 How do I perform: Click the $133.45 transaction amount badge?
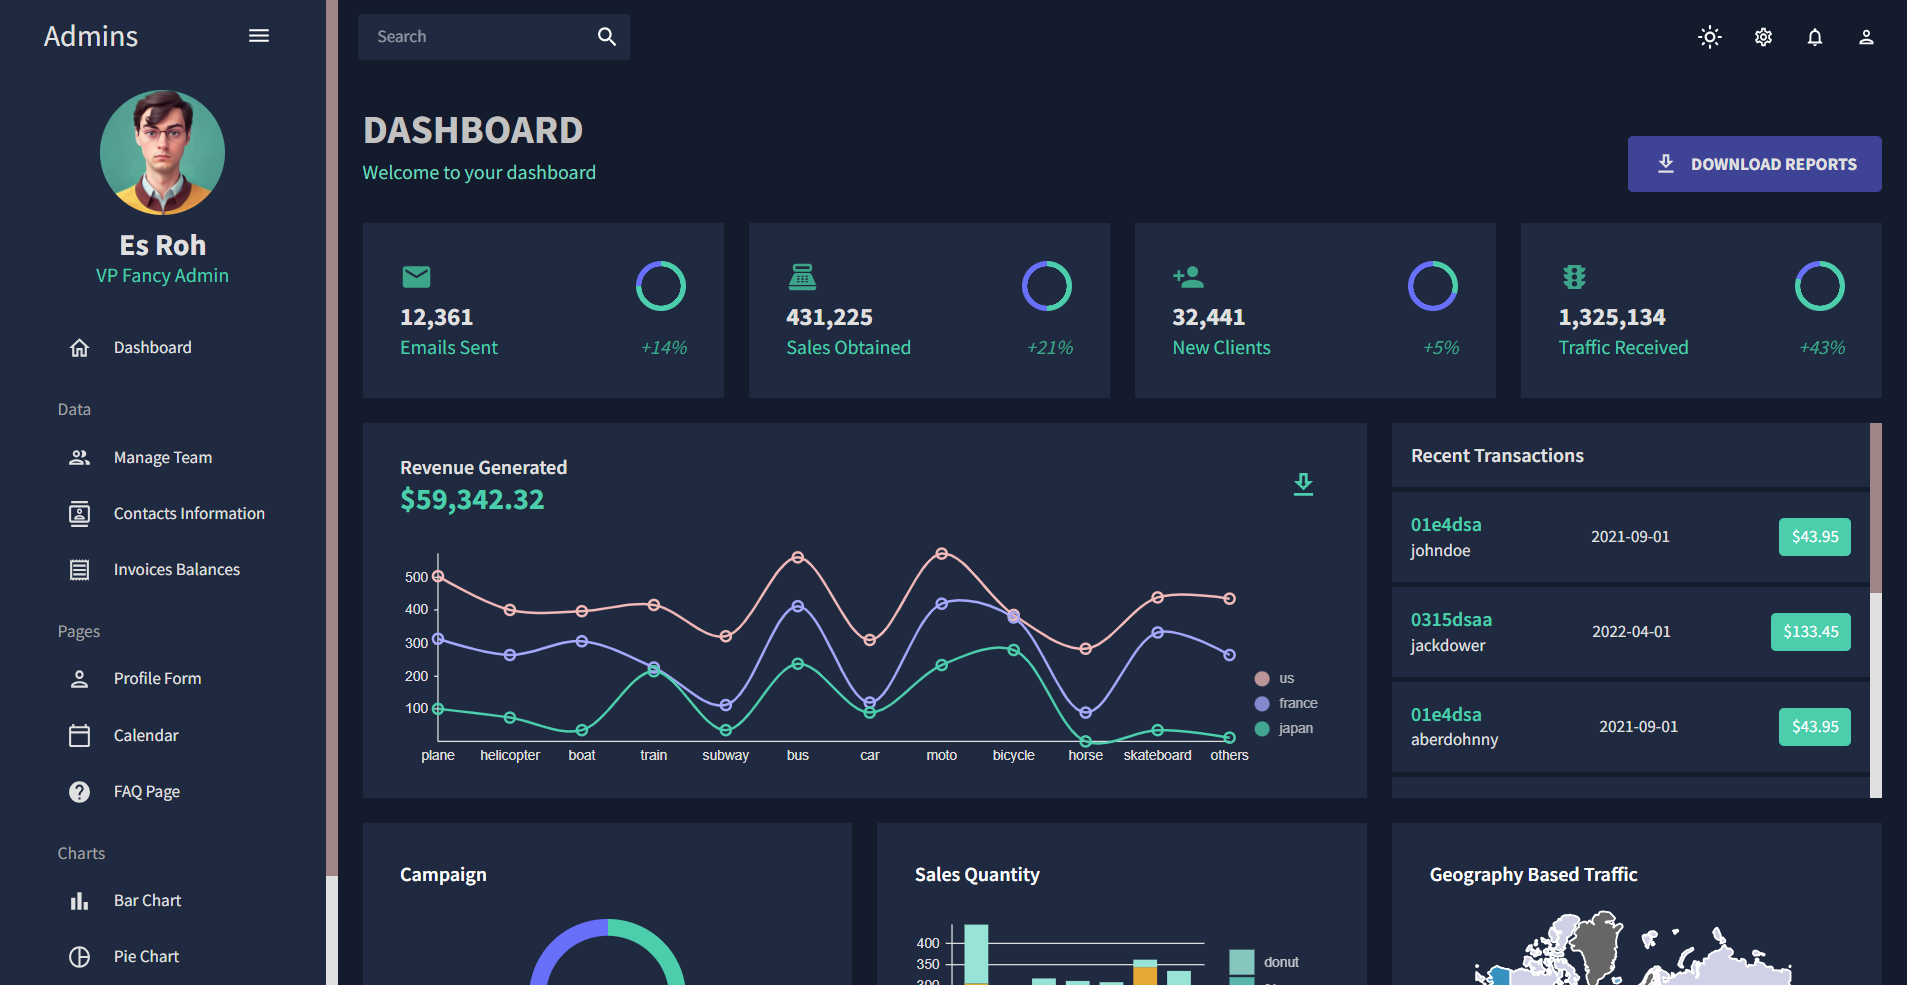(1810, 632)
